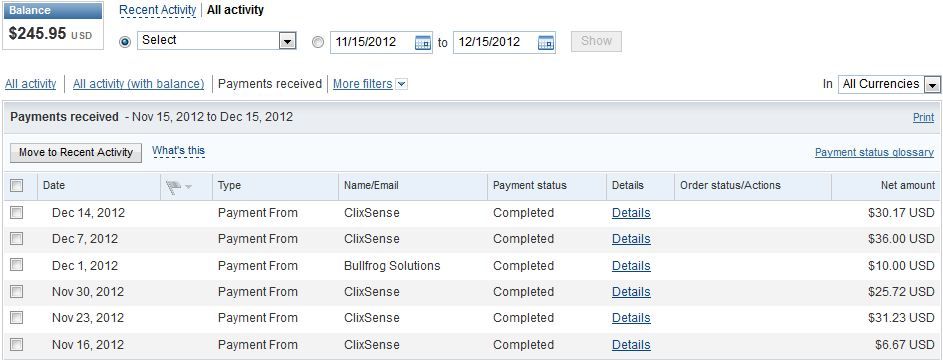Click the Print link
Image resolution: width=943 pixels, height=360 pixels.
[x=923, y=118]
